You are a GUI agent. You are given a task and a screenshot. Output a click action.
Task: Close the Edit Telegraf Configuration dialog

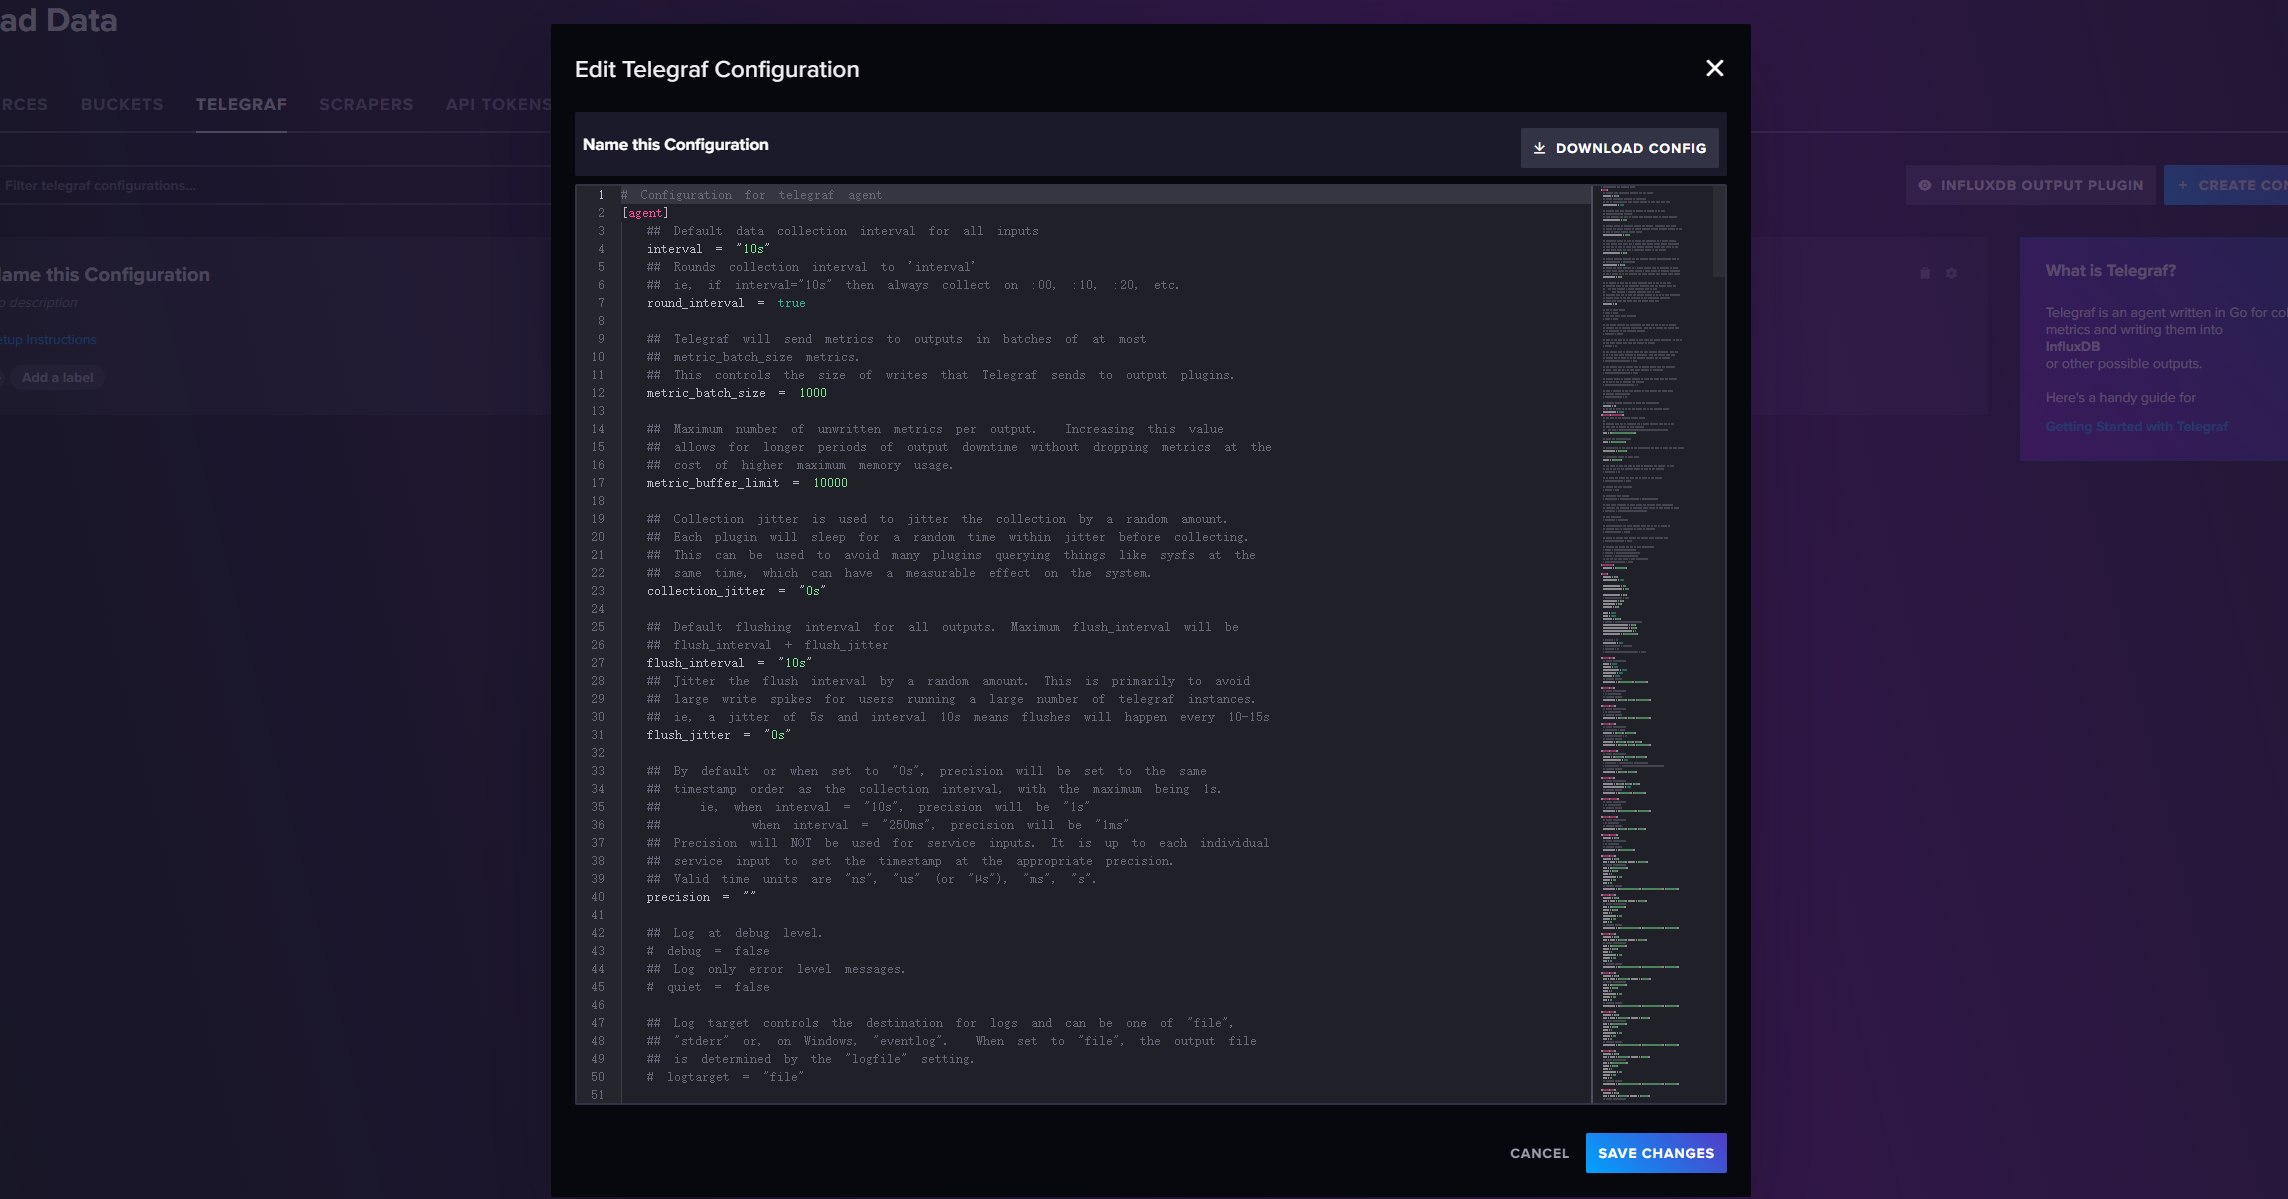pyautogui.click(x=1714, y=68)
